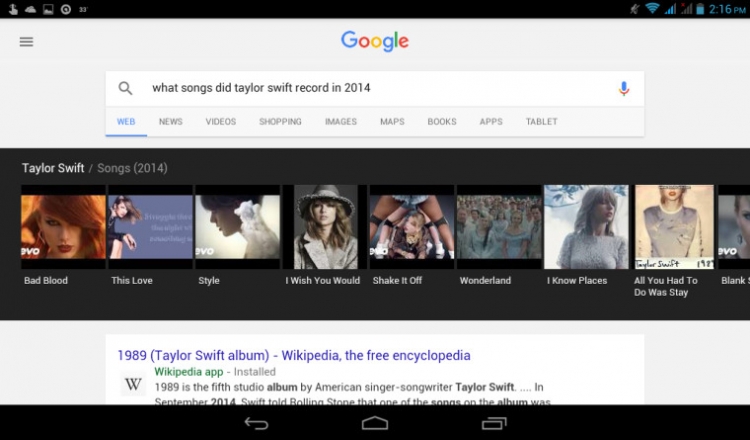Open the This Love thumbnail

(150, 227)
